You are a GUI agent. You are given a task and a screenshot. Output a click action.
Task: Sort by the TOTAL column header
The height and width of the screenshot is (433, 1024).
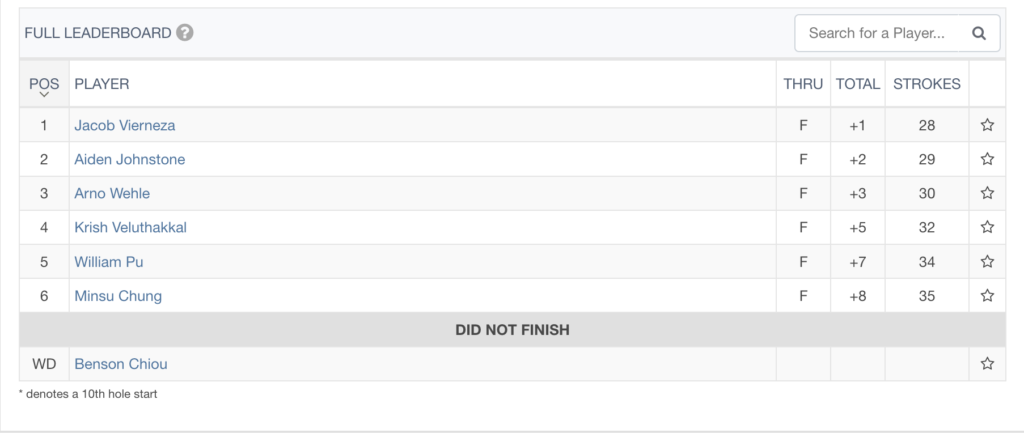tap(857, 84)
